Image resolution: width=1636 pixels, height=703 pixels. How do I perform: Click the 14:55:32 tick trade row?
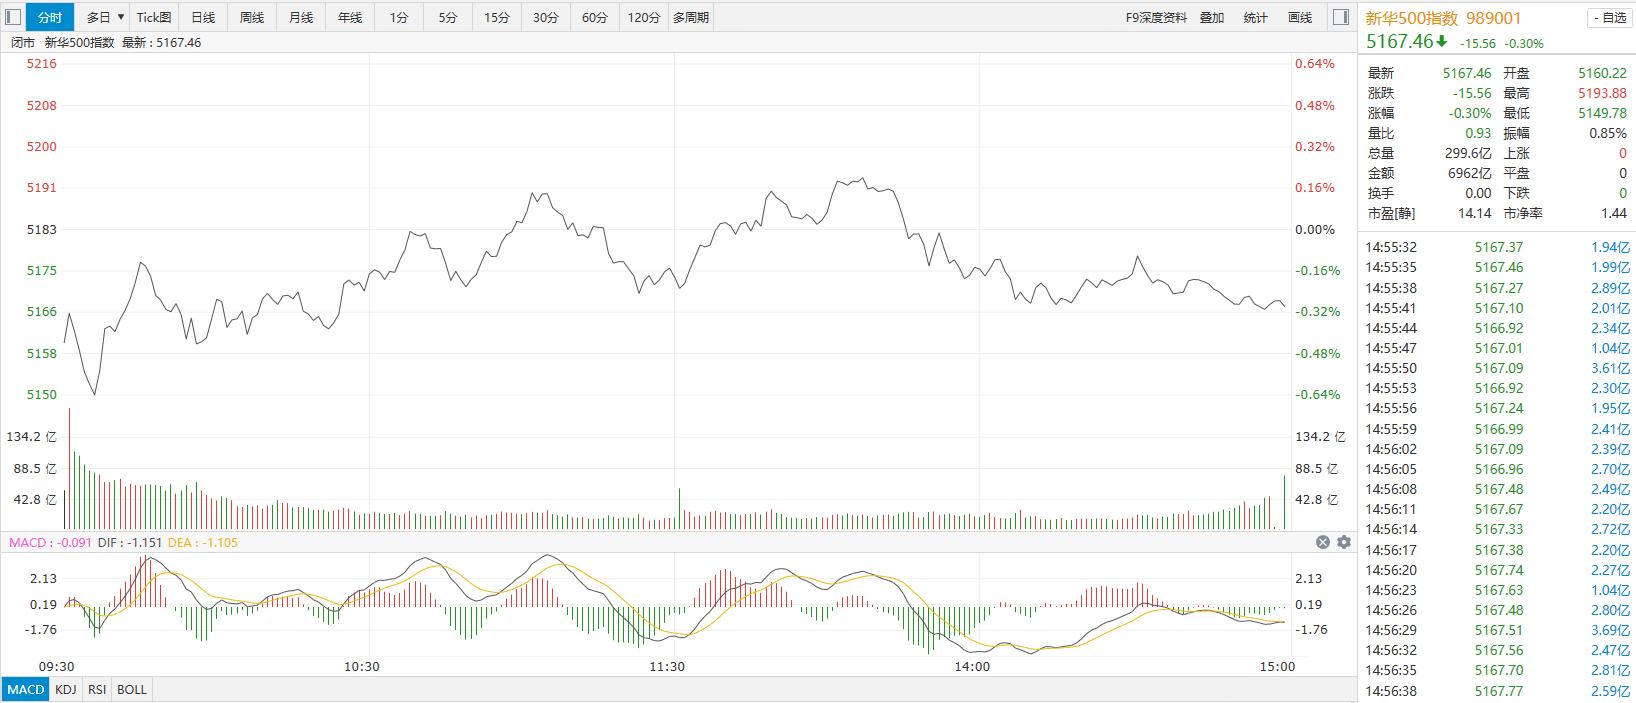(1497, 247)
